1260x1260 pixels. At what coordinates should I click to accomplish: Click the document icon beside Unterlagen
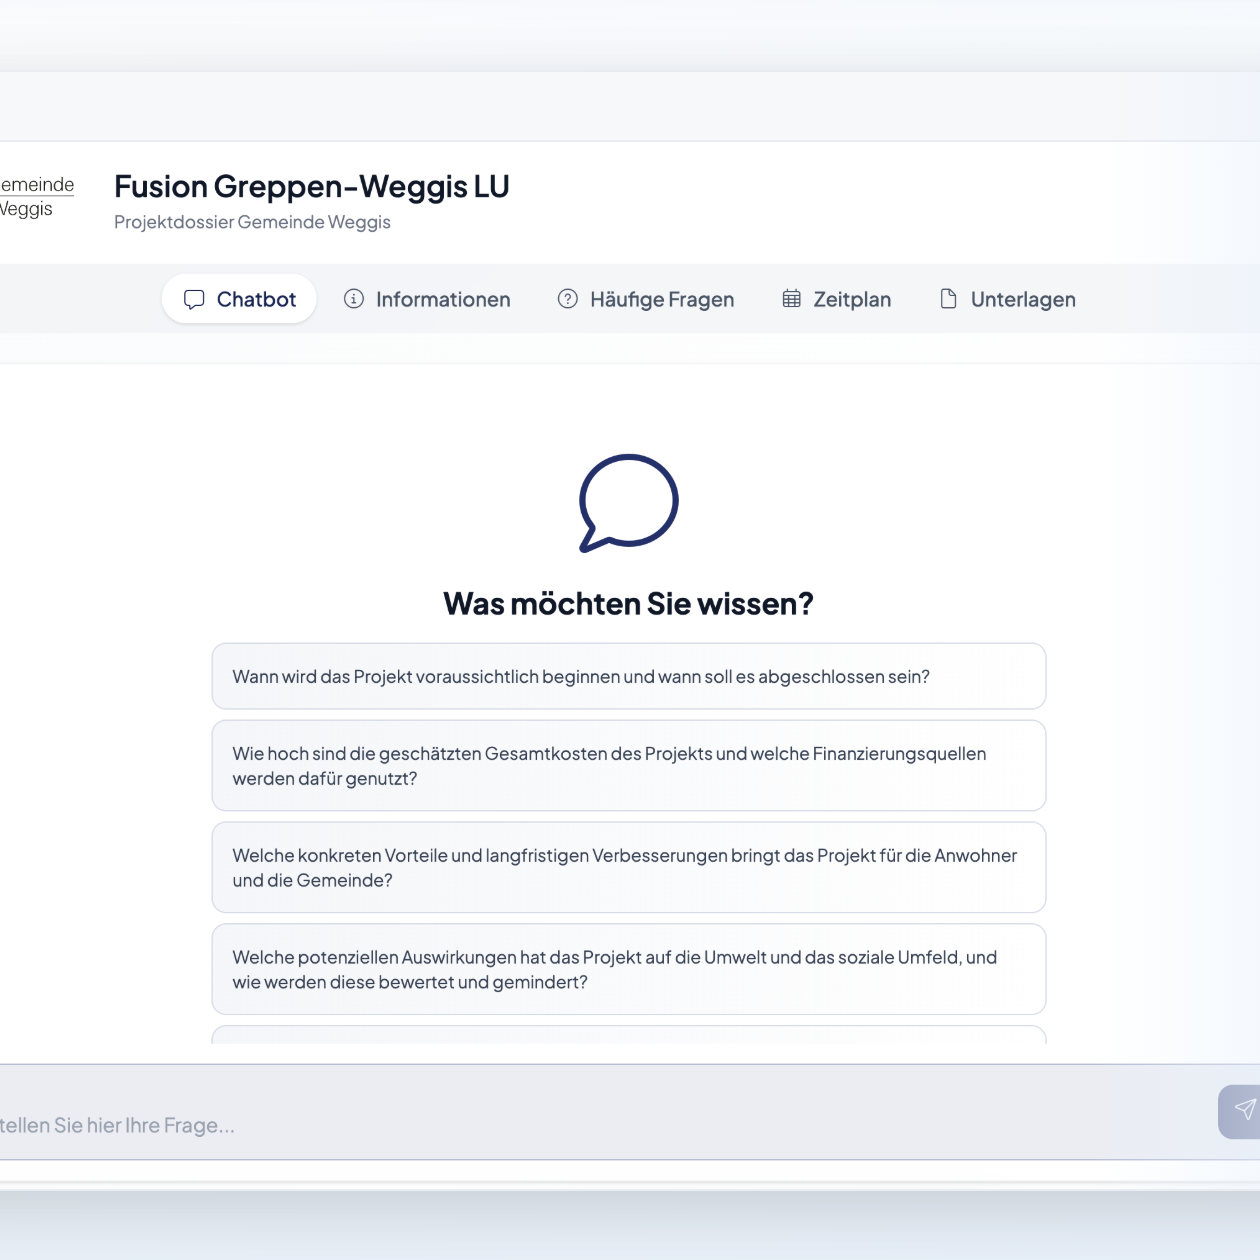948,299
